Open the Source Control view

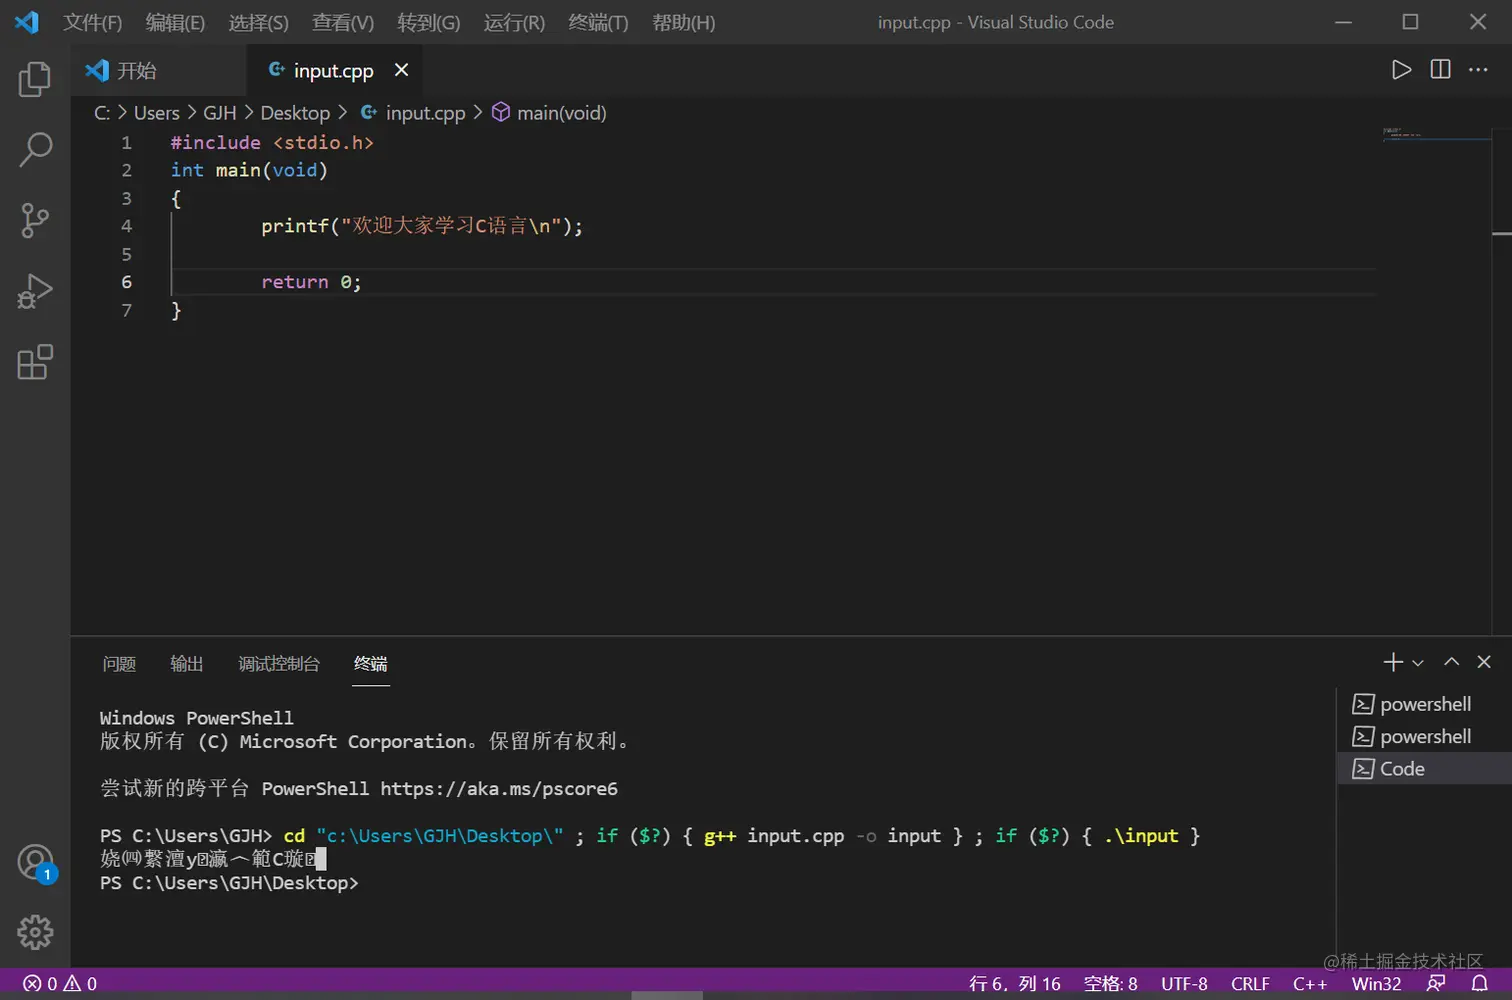pyautogui.click(x=35, y=220)
